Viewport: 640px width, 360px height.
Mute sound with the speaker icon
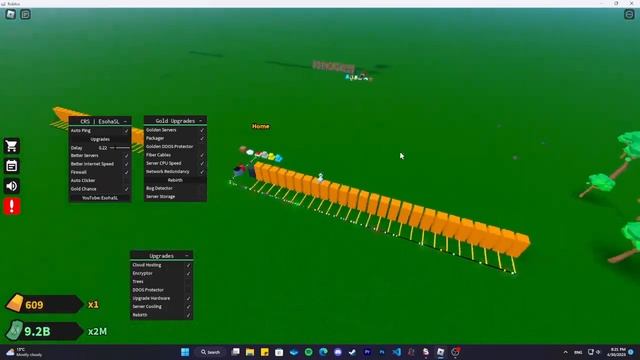coord(12,186)
